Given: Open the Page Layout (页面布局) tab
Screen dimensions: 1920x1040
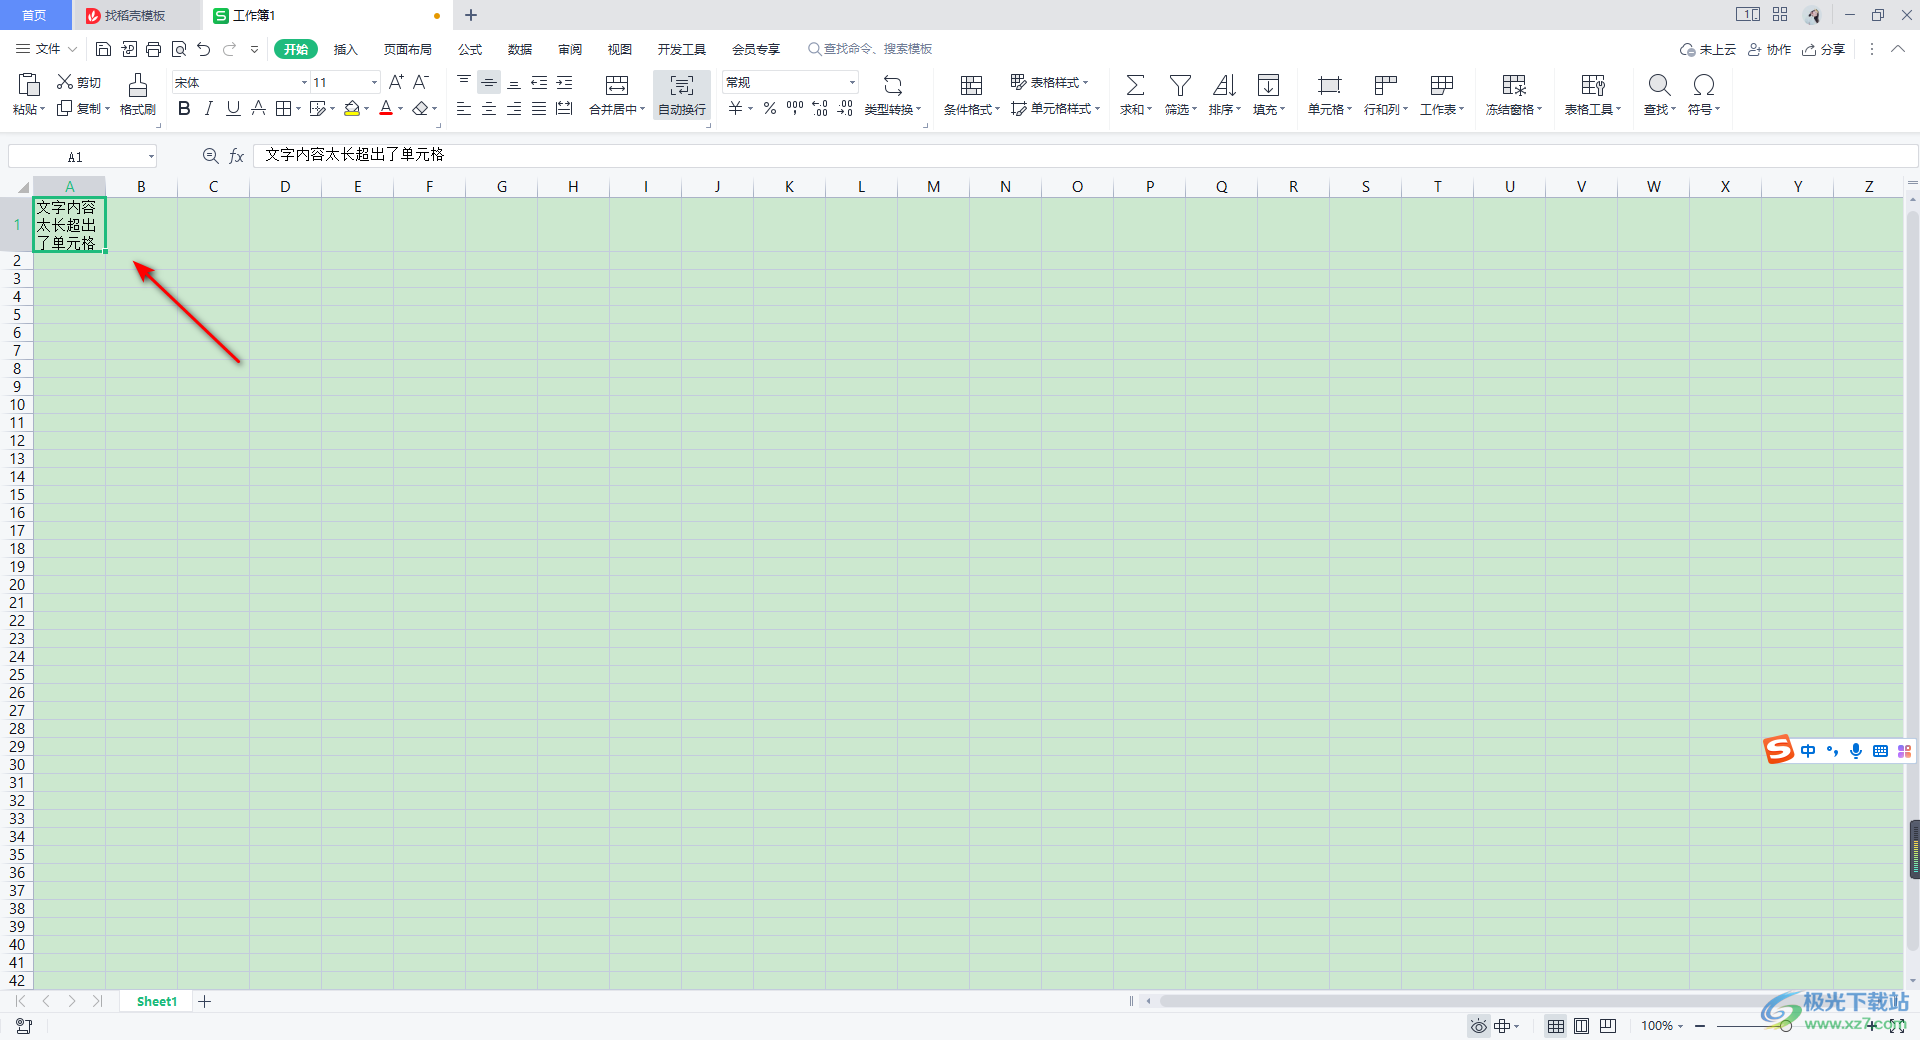Looking at the screenshot, I should (408, 49).
